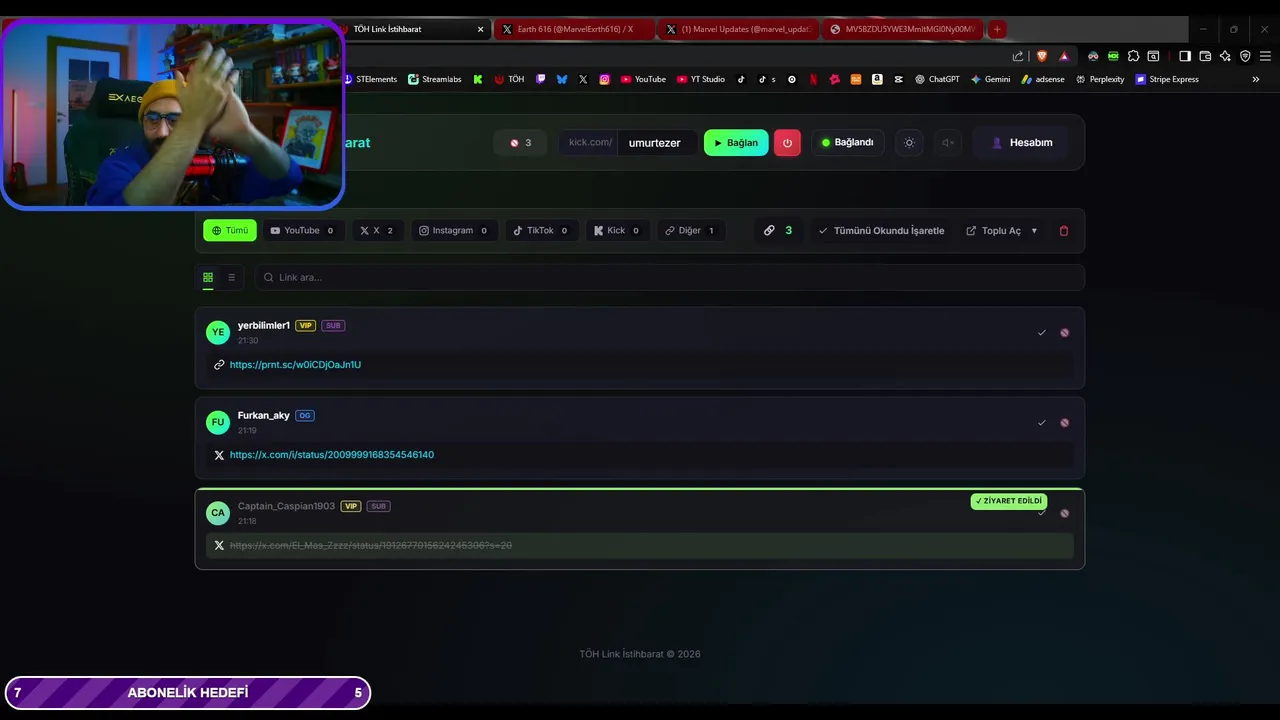Click the Bağlandı connection status indicator
This screenshot has width=1280, height=720.
click(x=847, y=143)
